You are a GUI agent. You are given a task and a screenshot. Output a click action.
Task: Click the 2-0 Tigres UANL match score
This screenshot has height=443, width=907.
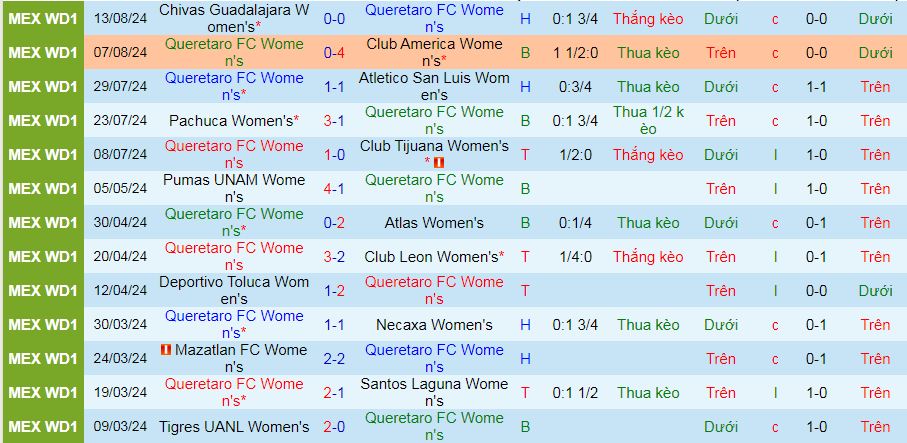334,427
